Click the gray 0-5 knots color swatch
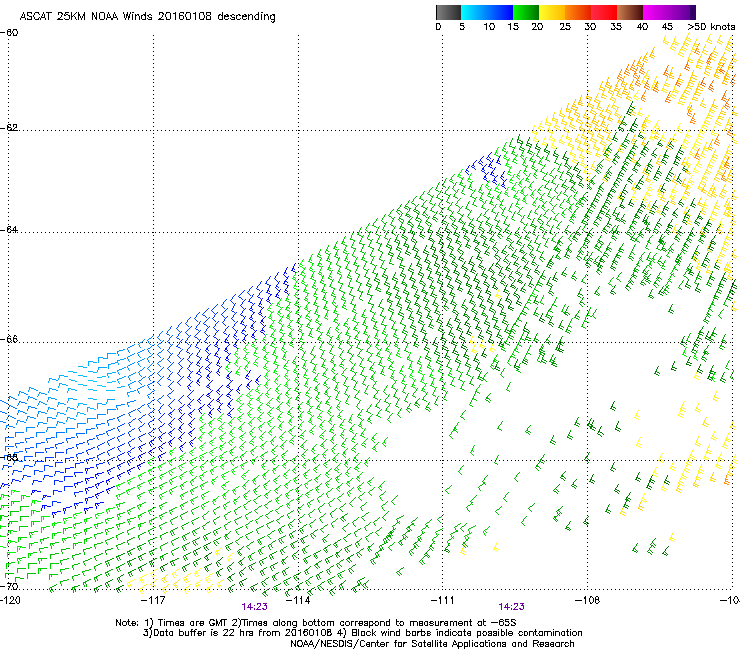The image size is (740, 650). 448,12
